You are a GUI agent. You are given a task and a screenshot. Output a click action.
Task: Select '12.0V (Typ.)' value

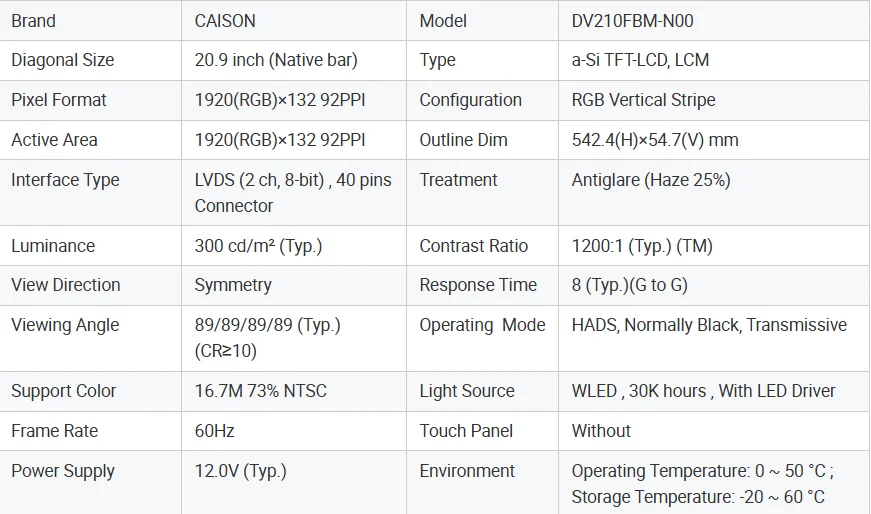pyautogui.click(x=241, y=471)
